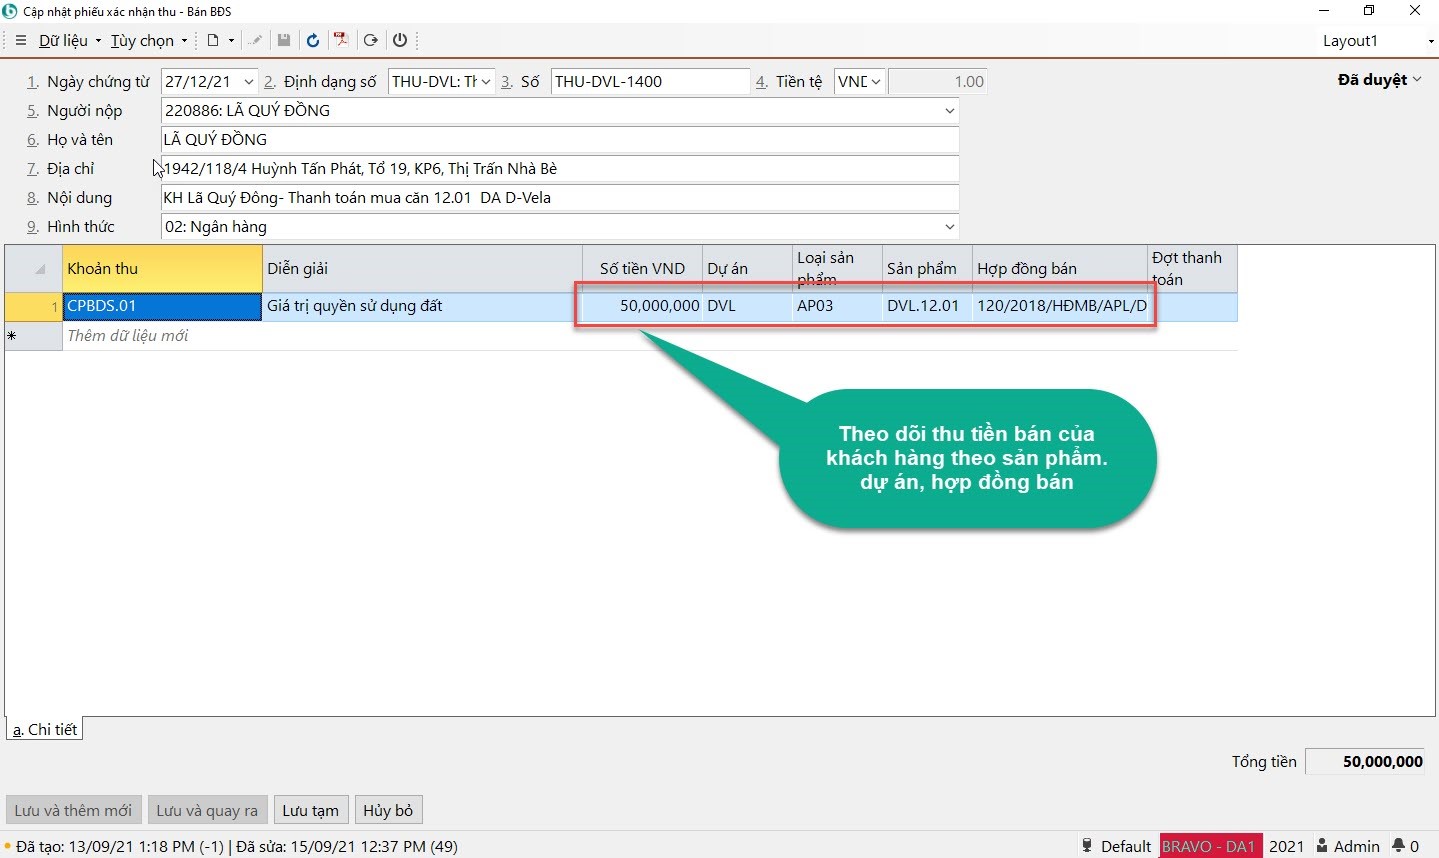Click the Hợp đồng bán column header
The image size is (1439, 858).
coord(1061,269)
